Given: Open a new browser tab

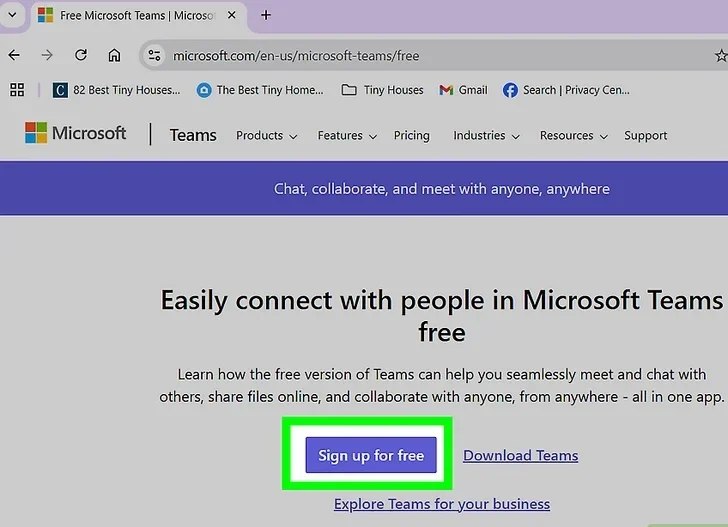Looking at the screenshot, I should coord(266,15).
